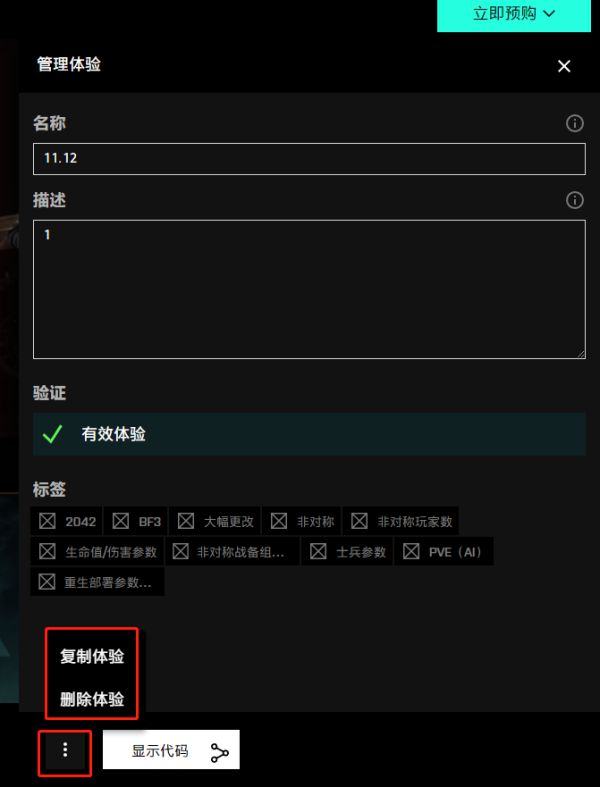This screenshot has width=600, height=787.
Task: Click the 名称 input field with 11.12
Action: pyautogui.click(x=309, y=159)
